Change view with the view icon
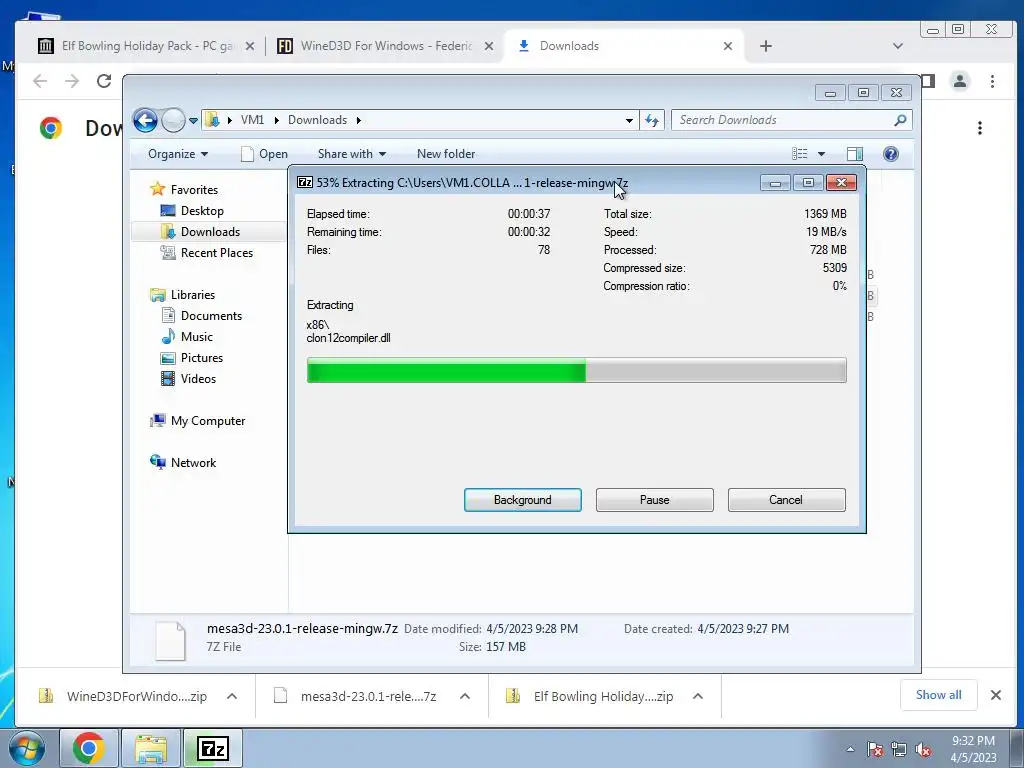This screenshot has height=768, width=1024. 800,154
